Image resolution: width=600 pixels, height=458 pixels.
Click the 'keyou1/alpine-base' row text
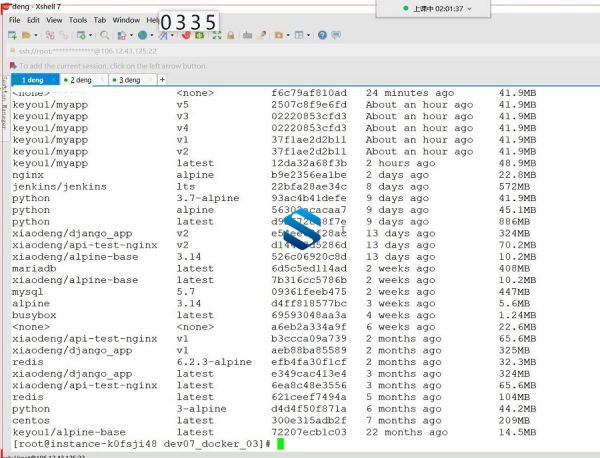click(69, 432)
